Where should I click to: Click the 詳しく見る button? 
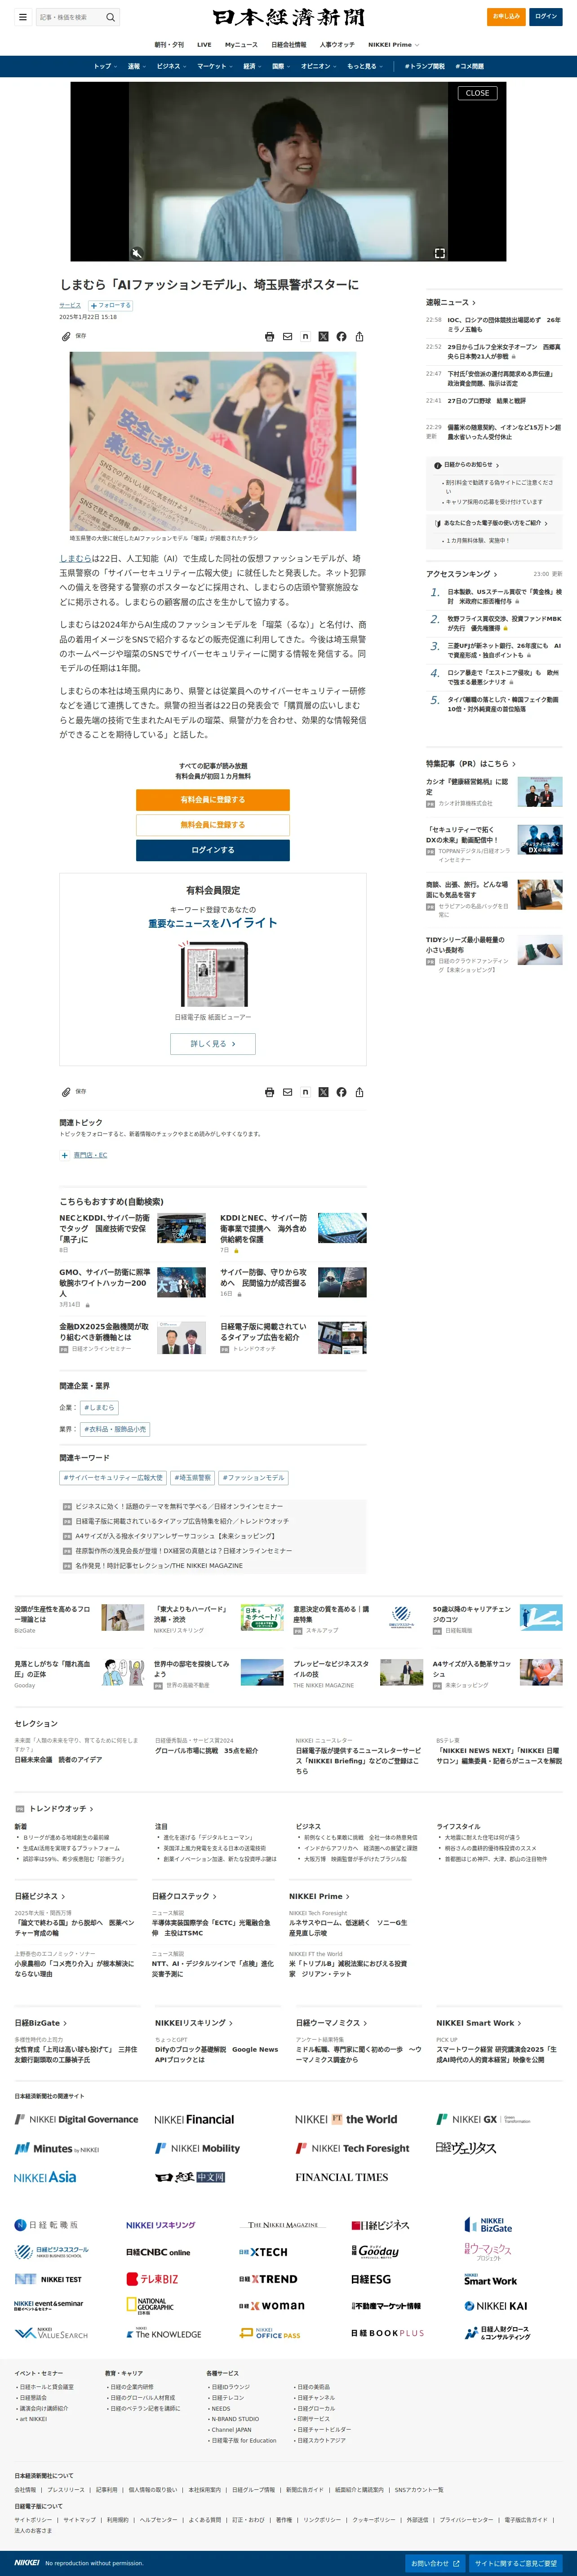[x=213, y=1043]
